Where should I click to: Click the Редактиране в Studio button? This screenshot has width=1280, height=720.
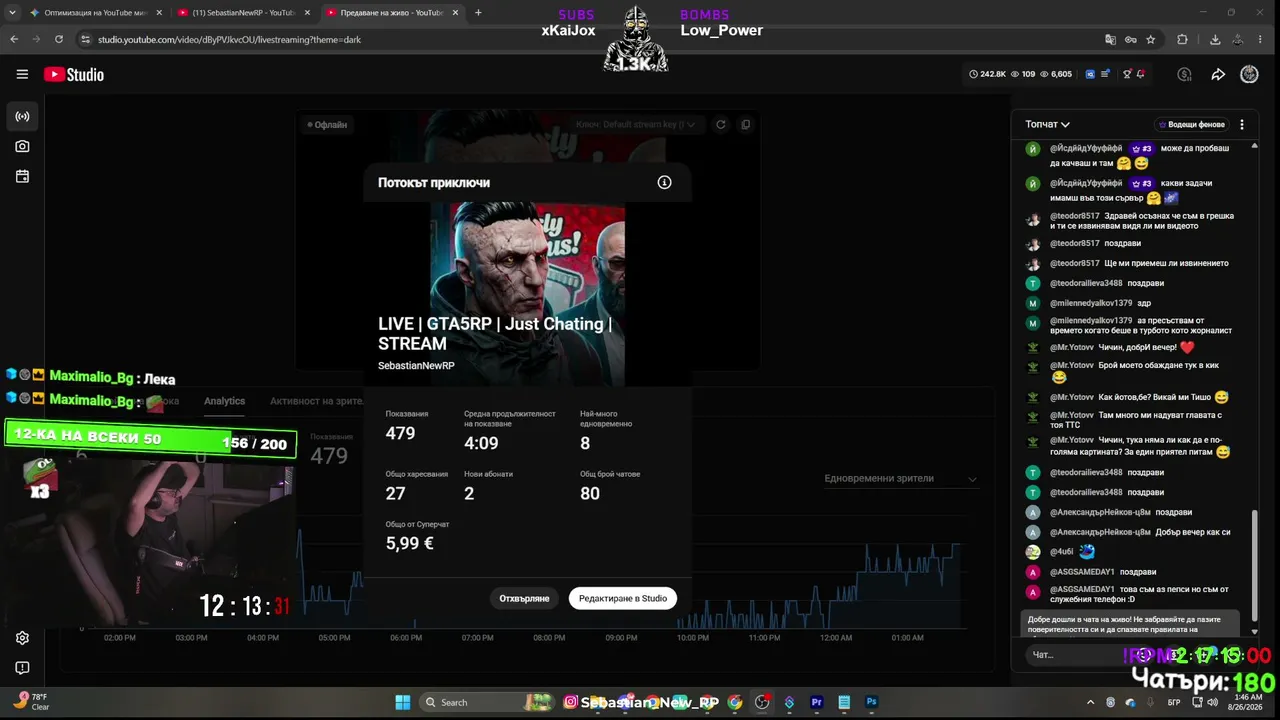click(x=623, y=598)
